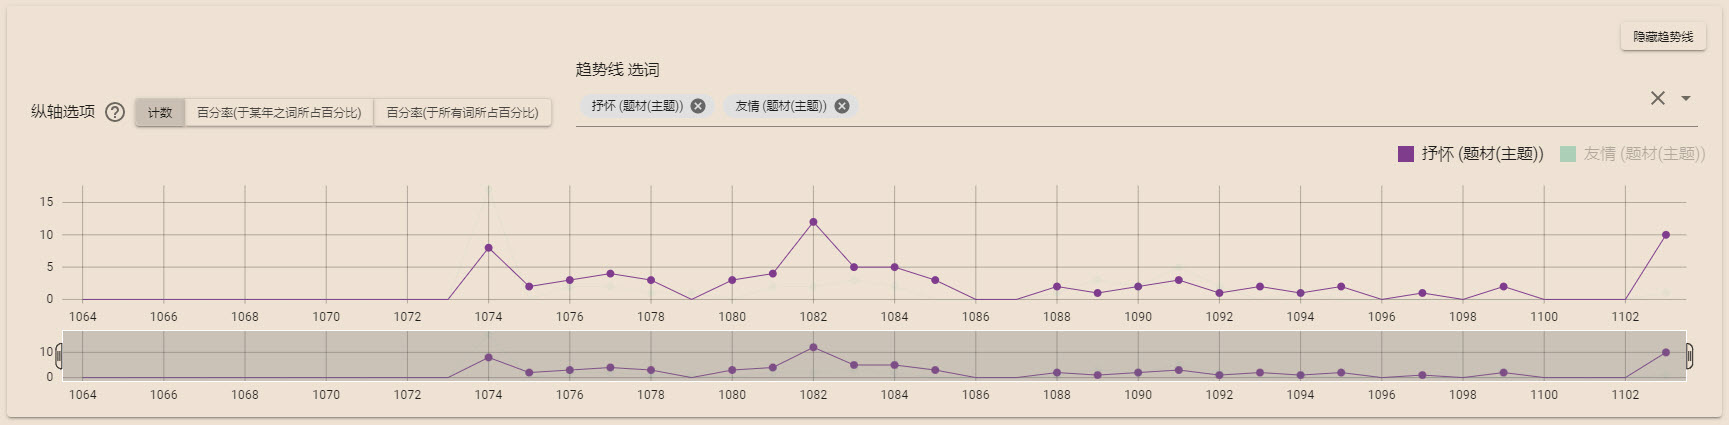The height and width of the screenshot is (425, 1729).
Task: Remove the 友情 (题材(主题)) chip
Action: coord(842,106)
